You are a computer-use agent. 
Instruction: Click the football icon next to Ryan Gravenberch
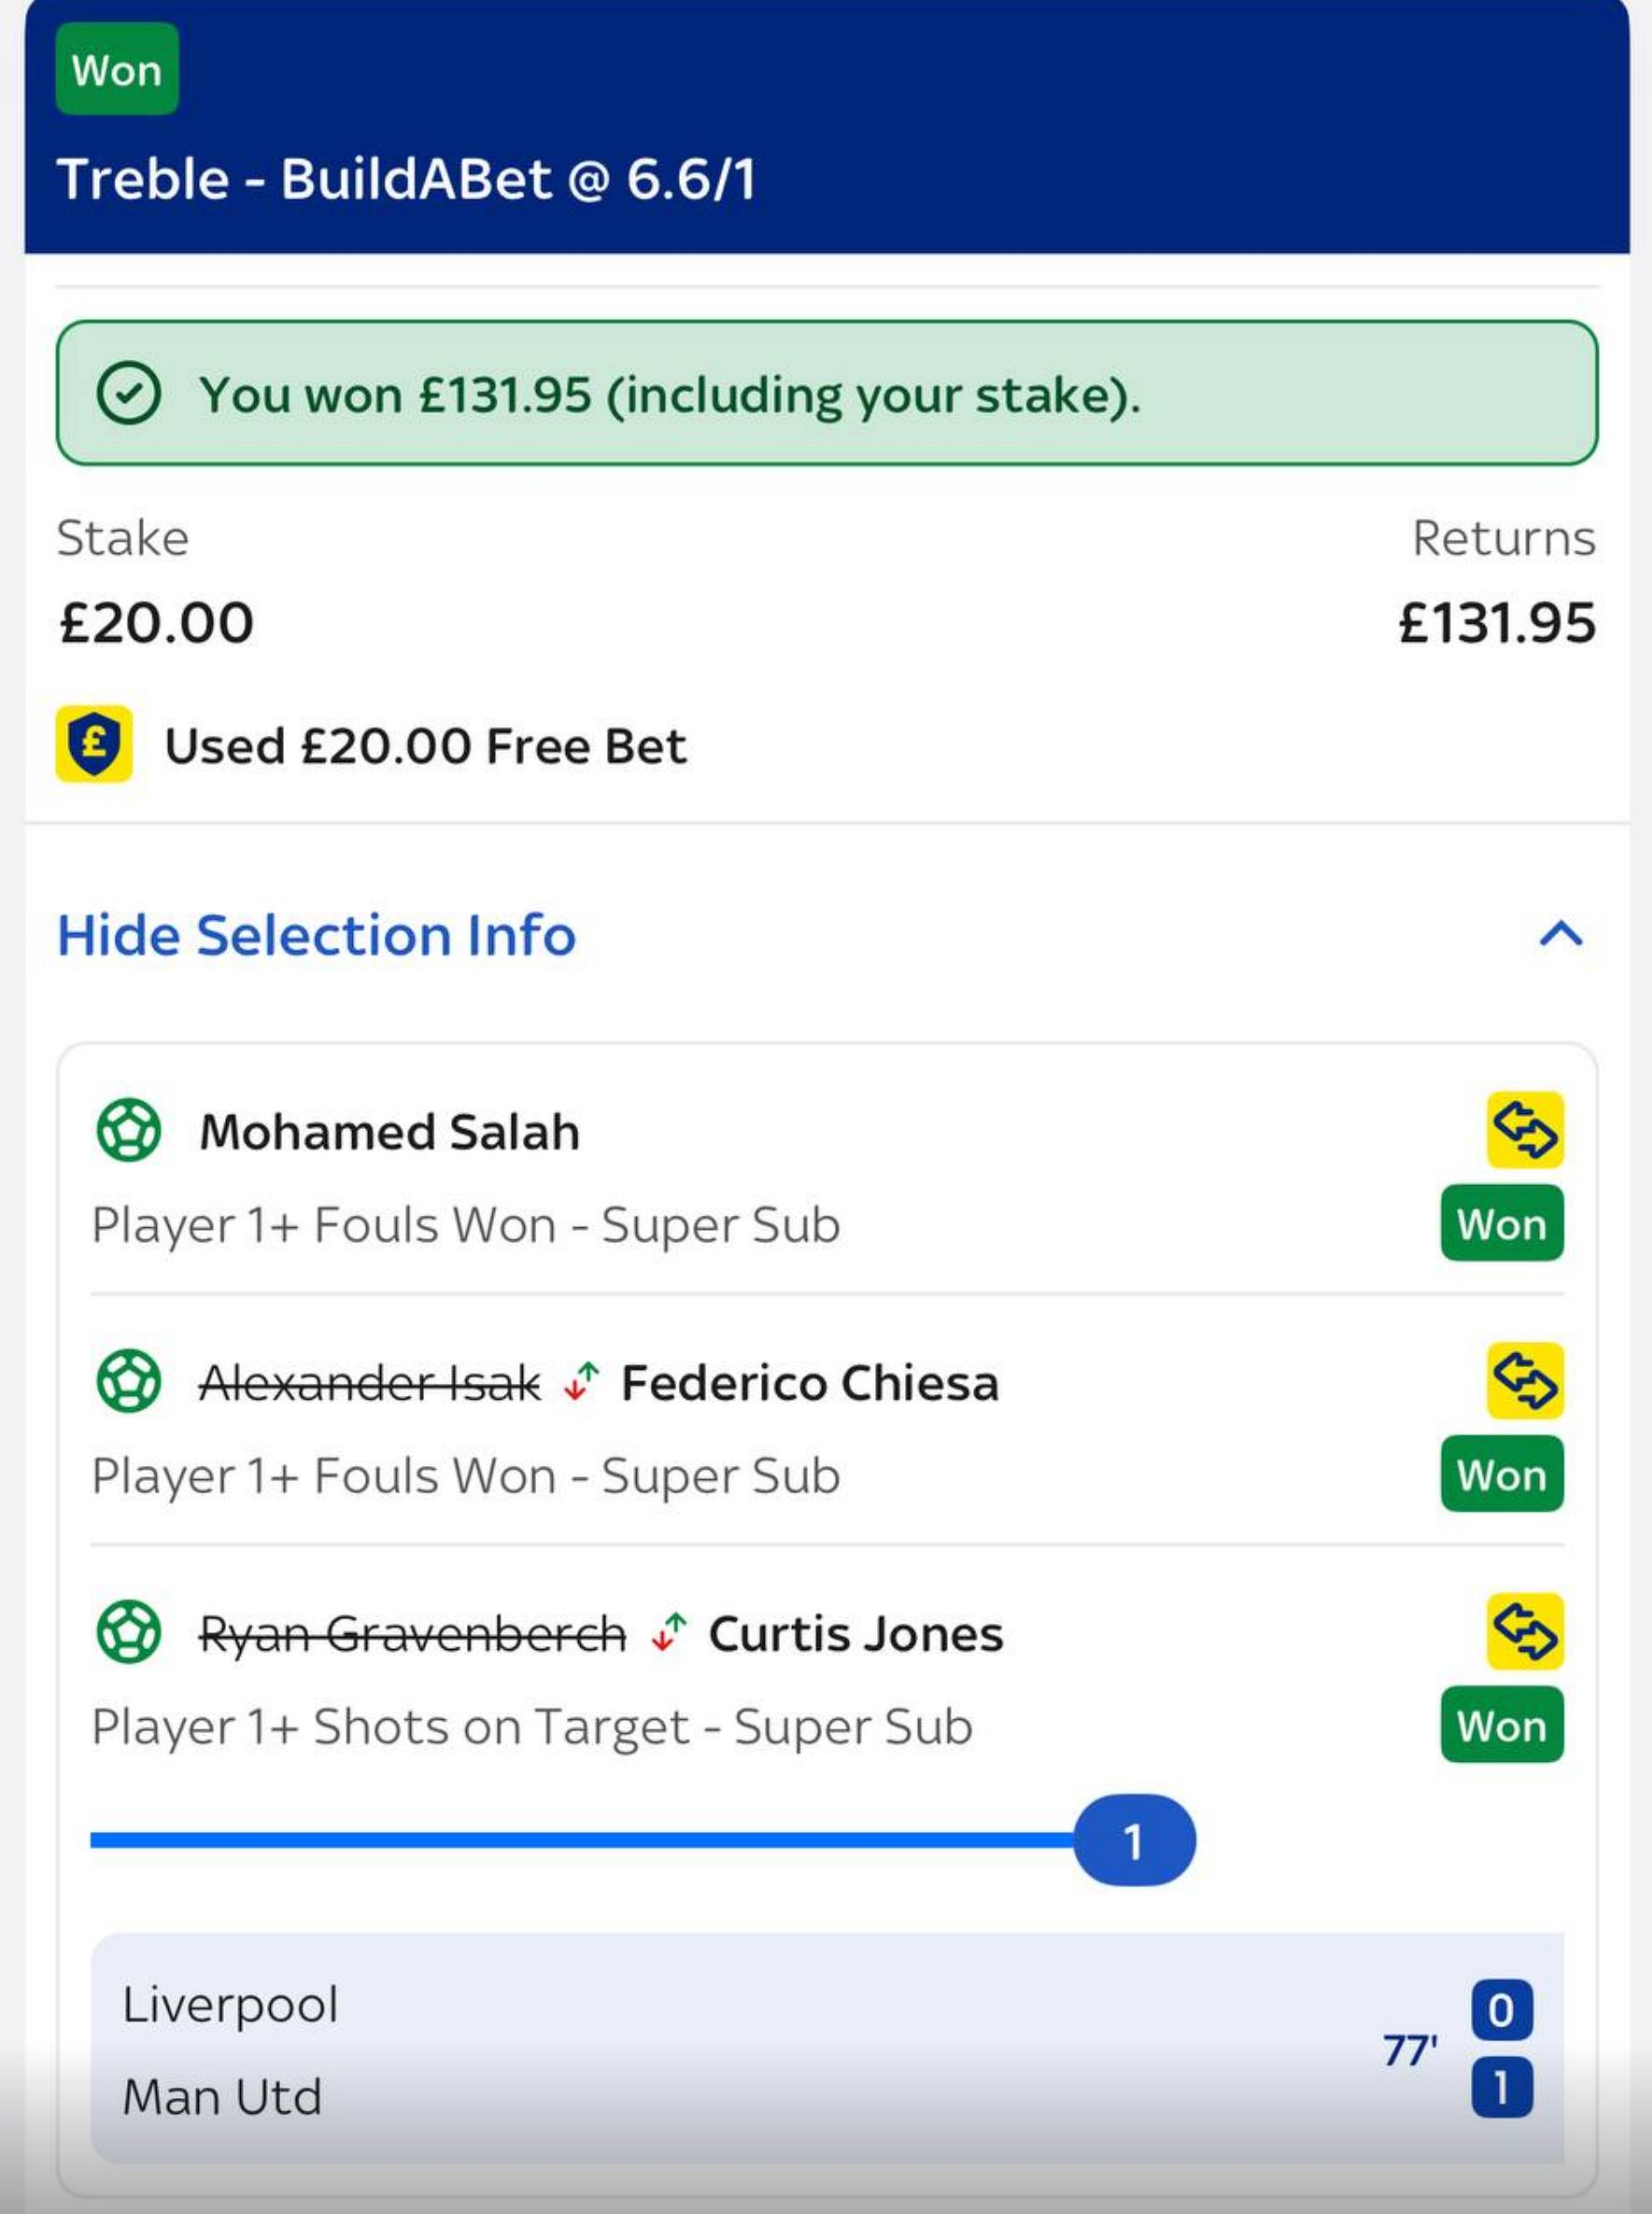pyautogui.click(x=131, y=1634)
